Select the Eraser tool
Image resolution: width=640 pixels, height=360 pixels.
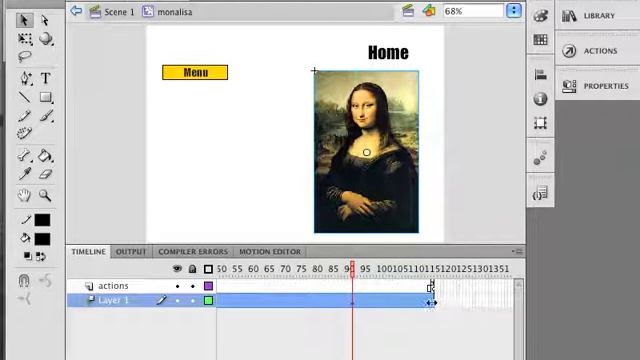tap(45, 174)
